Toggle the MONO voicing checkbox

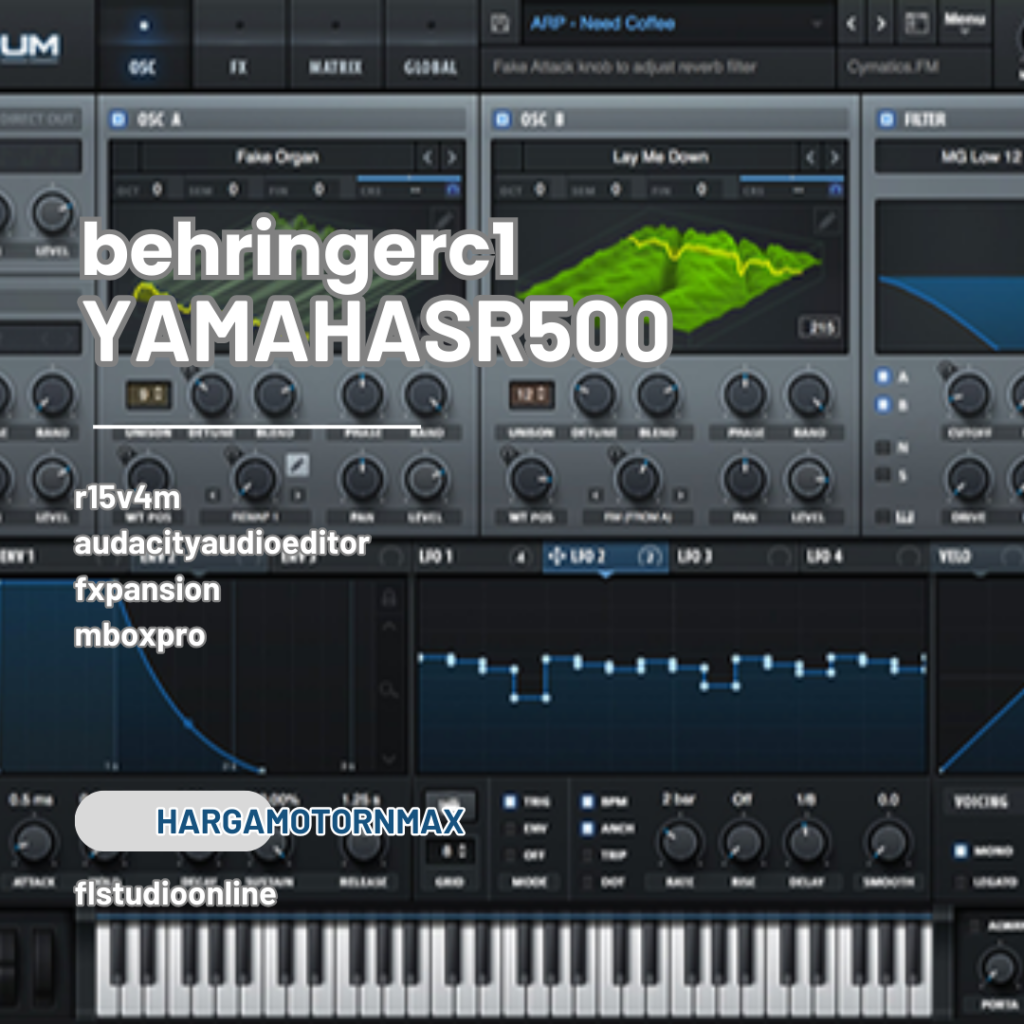961,851
